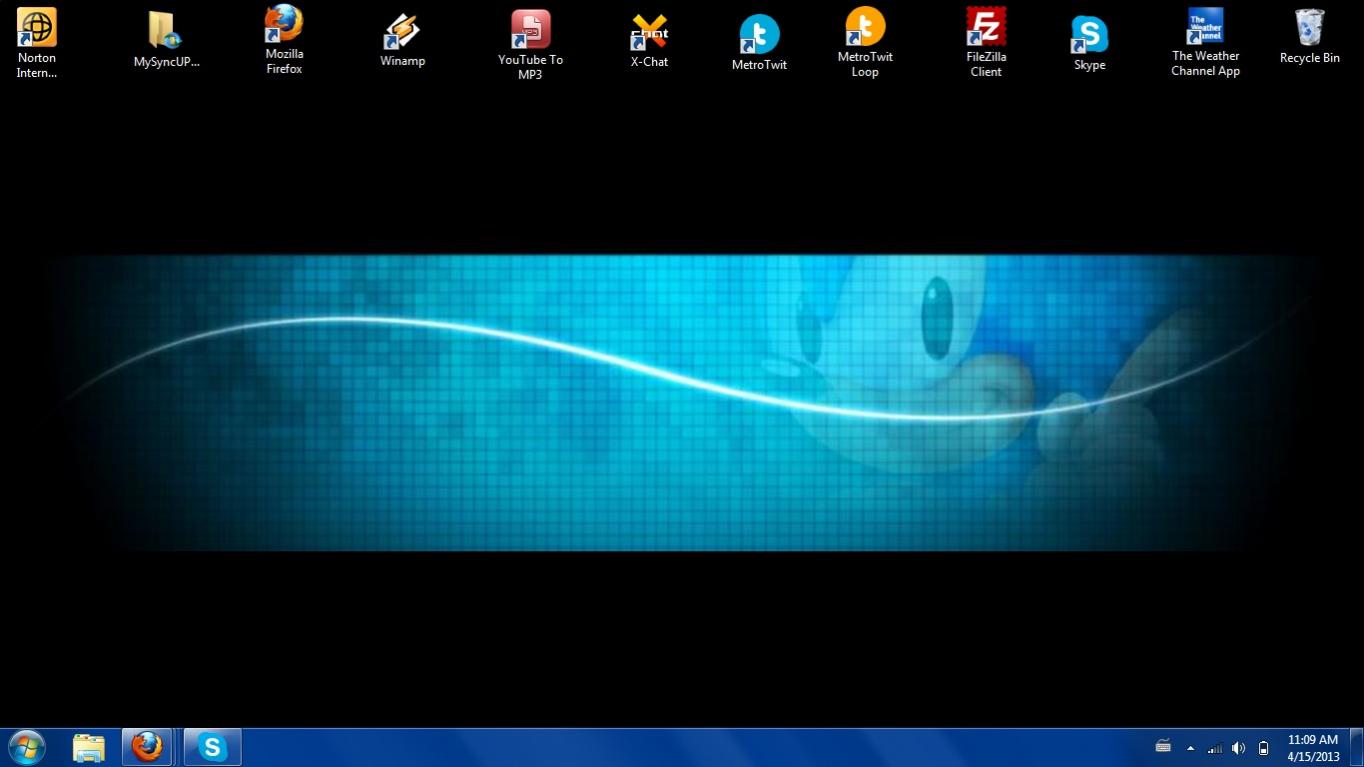Open the network signal tray icon
The height and width of the screenshot is (767, 1364).
click(1214, 748)
